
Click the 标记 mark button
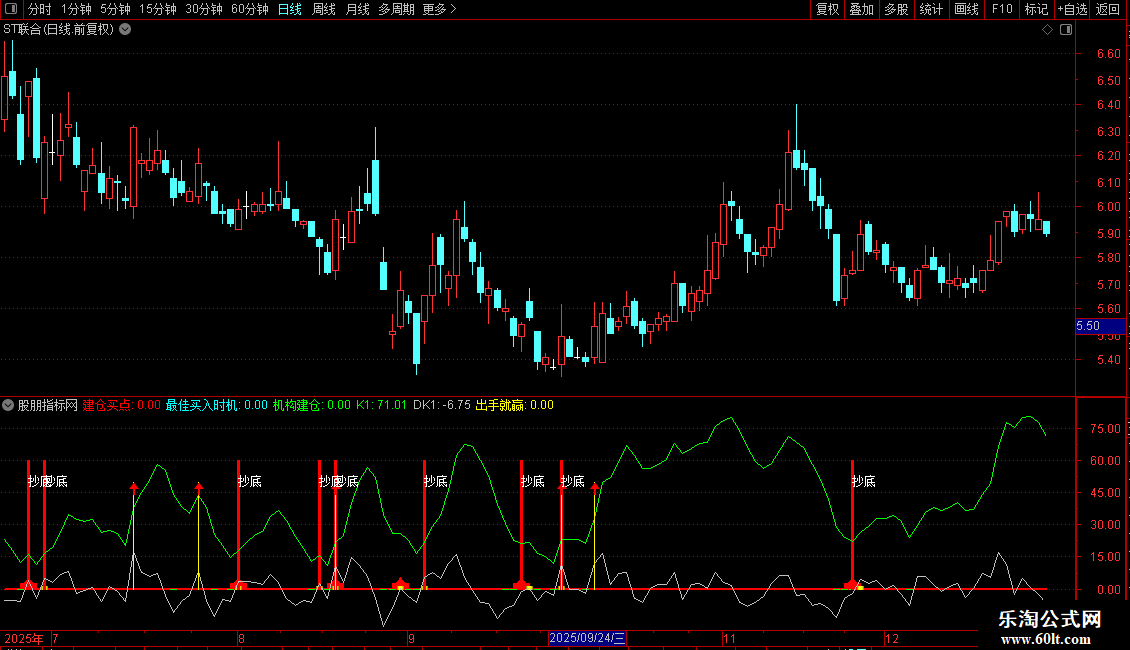1036,9
